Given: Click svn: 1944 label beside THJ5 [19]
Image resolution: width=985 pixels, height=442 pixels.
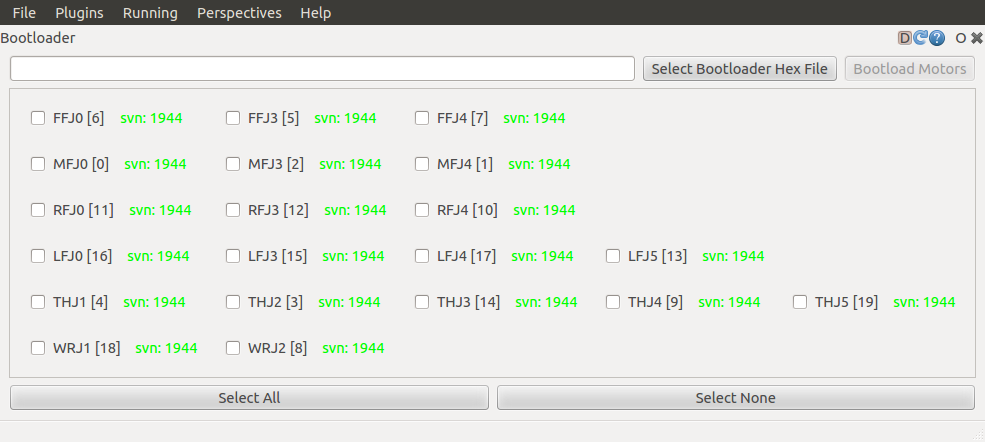Looking at the screenshot, I should click(x=925, y=302).
